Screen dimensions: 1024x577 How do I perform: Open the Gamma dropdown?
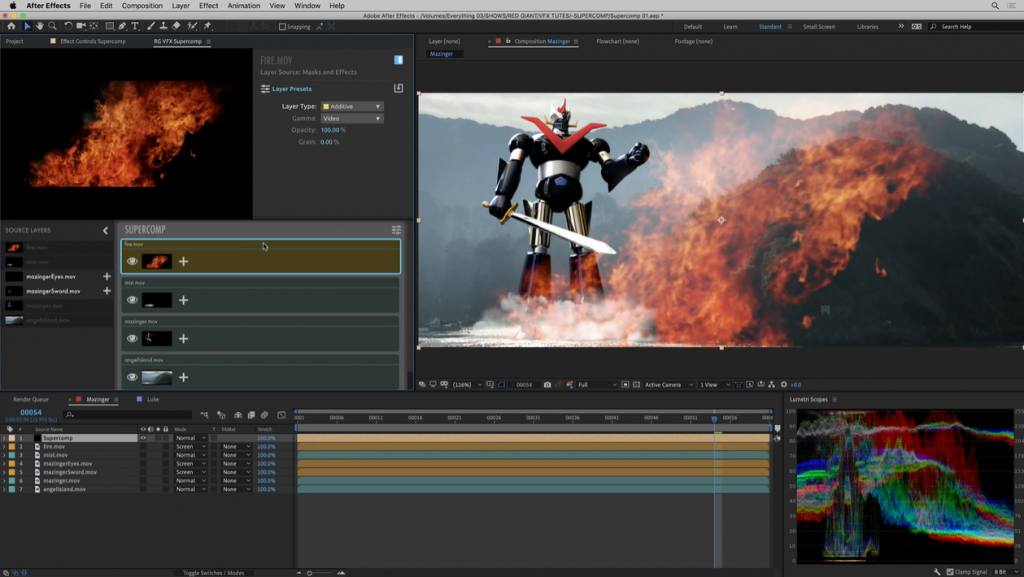[352, 119]
